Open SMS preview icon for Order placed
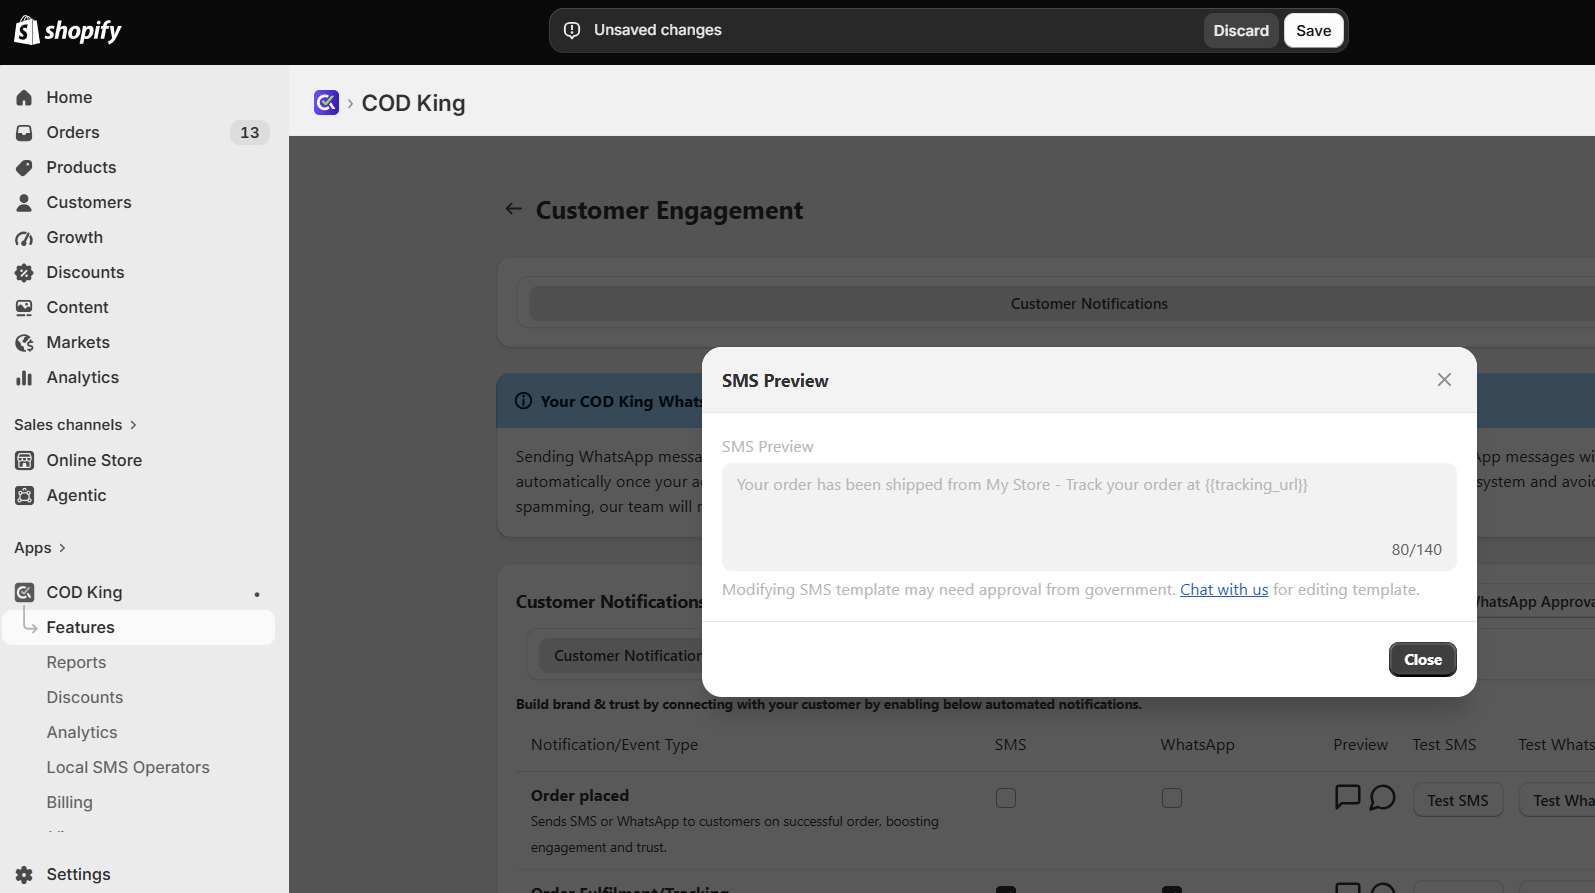Image resolution: width=1595 pixels, height=893 pixels. pyautogui.click(x=1348, y=797)
